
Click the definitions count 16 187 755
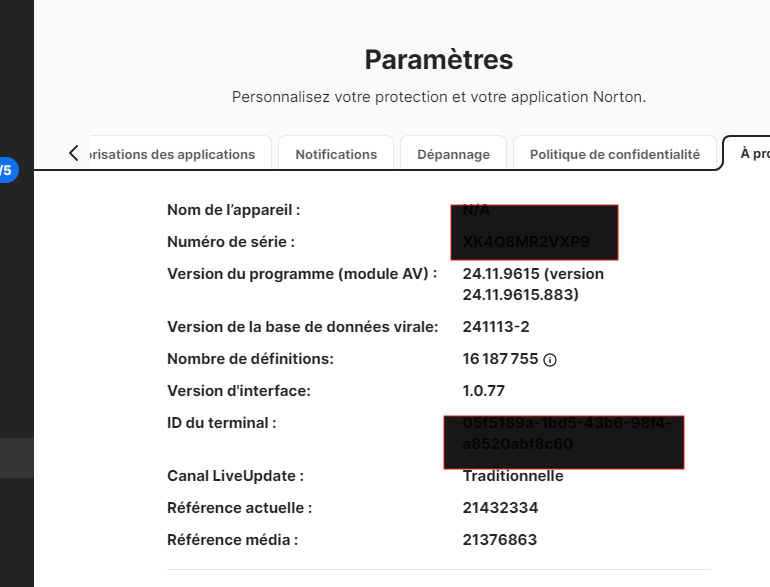(x=500, y=359)
